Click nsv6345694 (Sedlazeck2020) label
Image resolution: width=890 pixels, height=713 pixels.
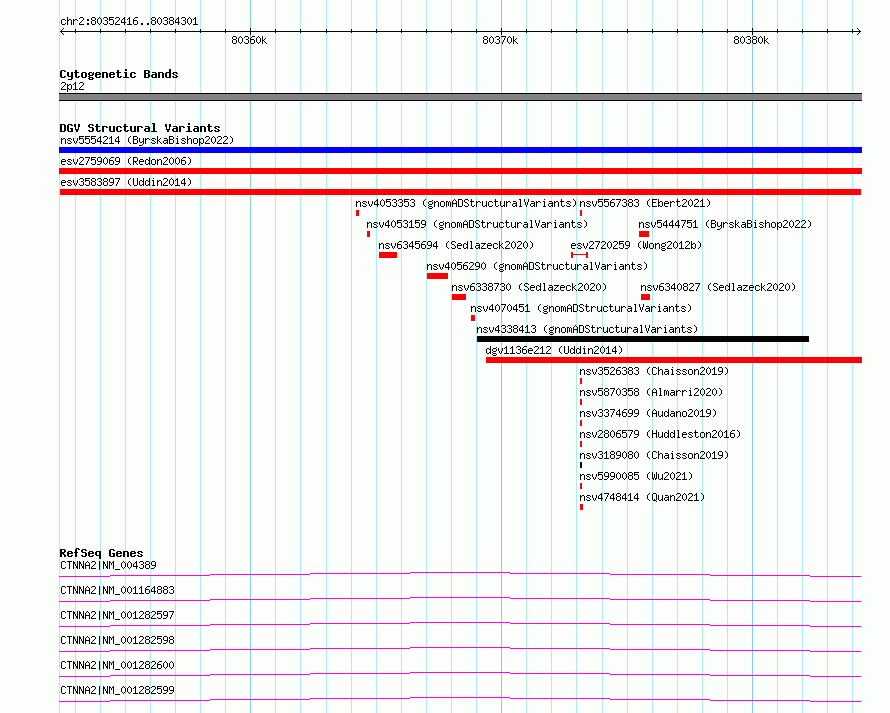pos(456,245)
